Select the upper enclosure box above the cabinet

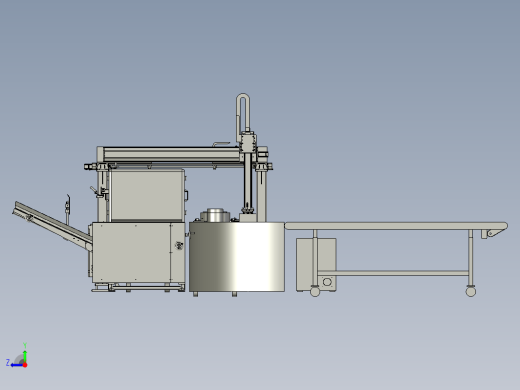(147, 195)
